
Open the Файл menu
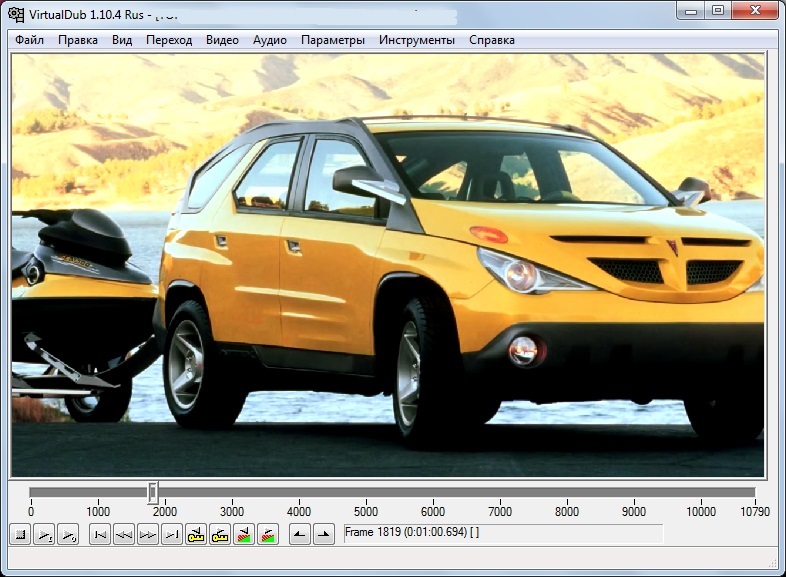coord(29,40)
